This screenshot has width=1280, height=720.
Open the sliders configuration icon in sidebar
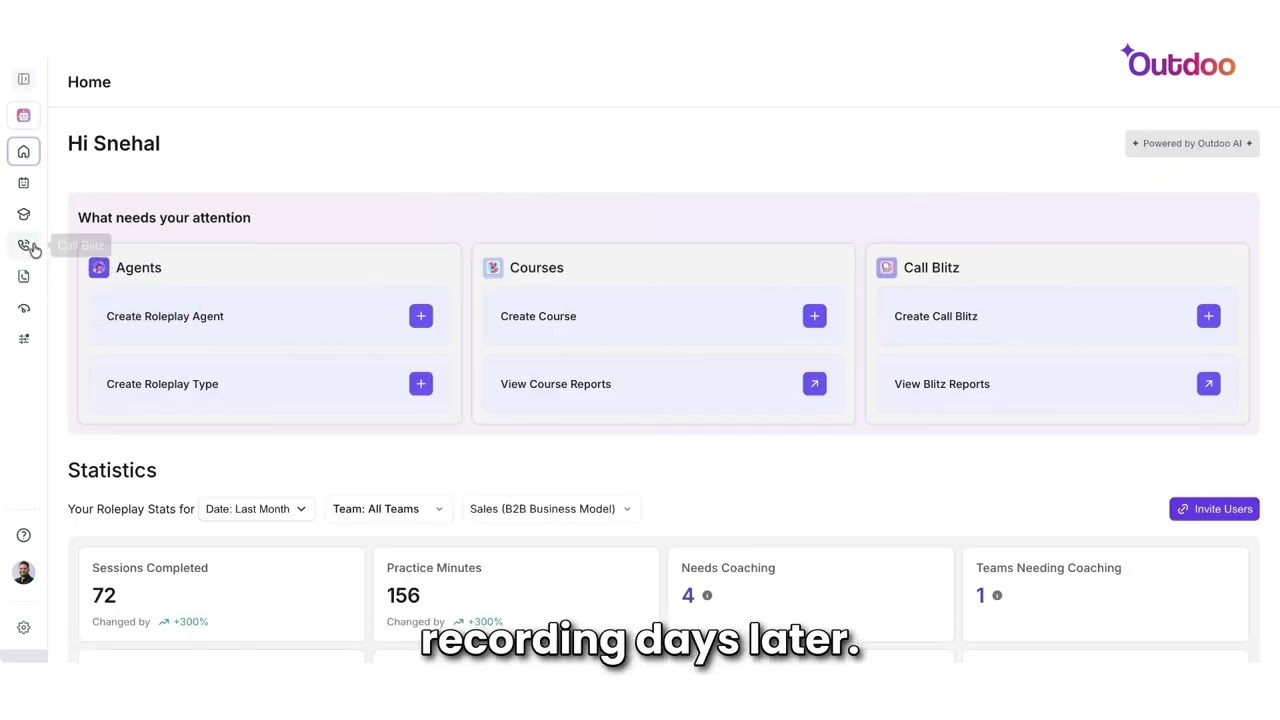click(23, 339)
